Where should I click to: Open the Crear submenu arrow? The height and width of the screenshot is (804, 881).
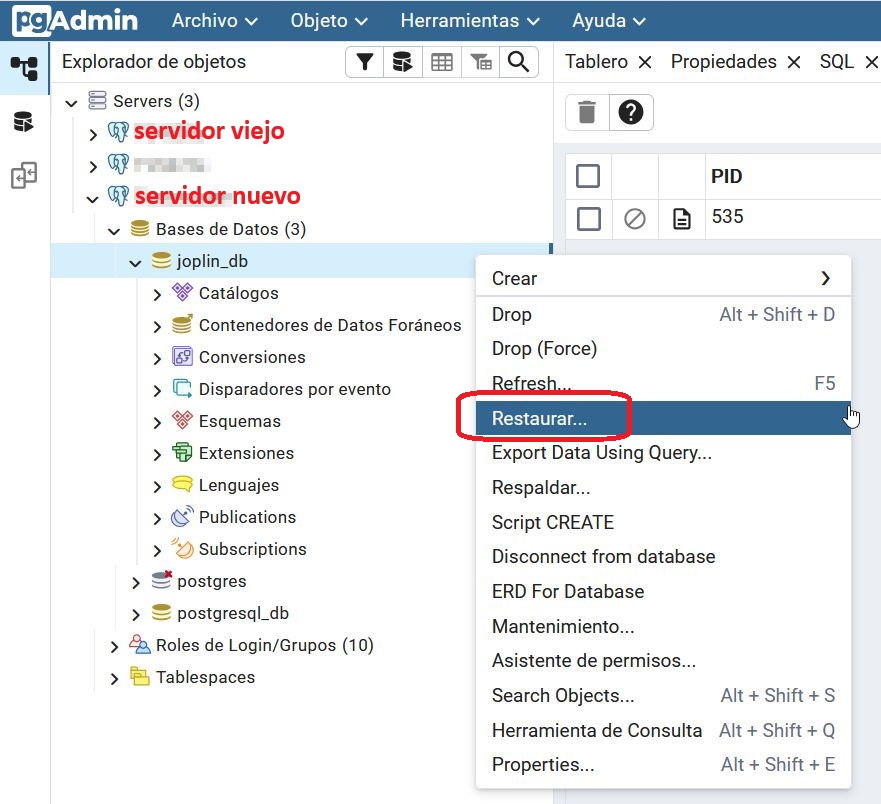tap(825, 278)
